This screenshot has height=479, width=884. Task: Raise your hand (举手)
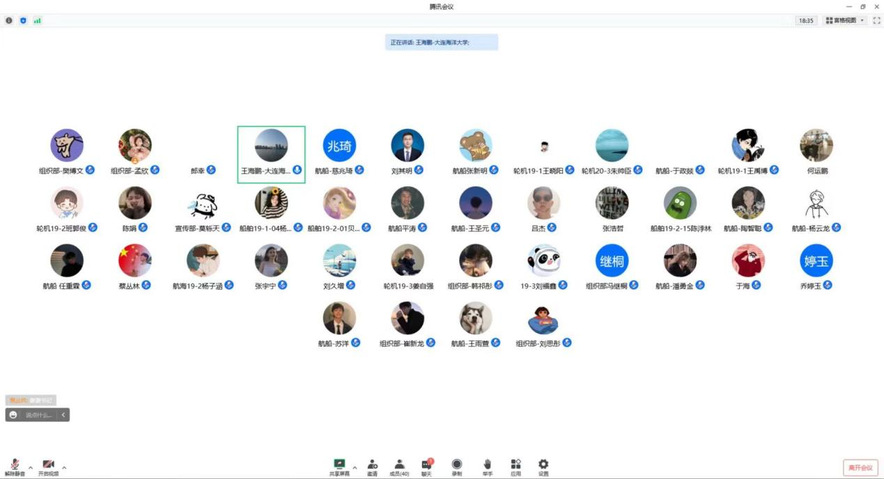pos(487,466)
